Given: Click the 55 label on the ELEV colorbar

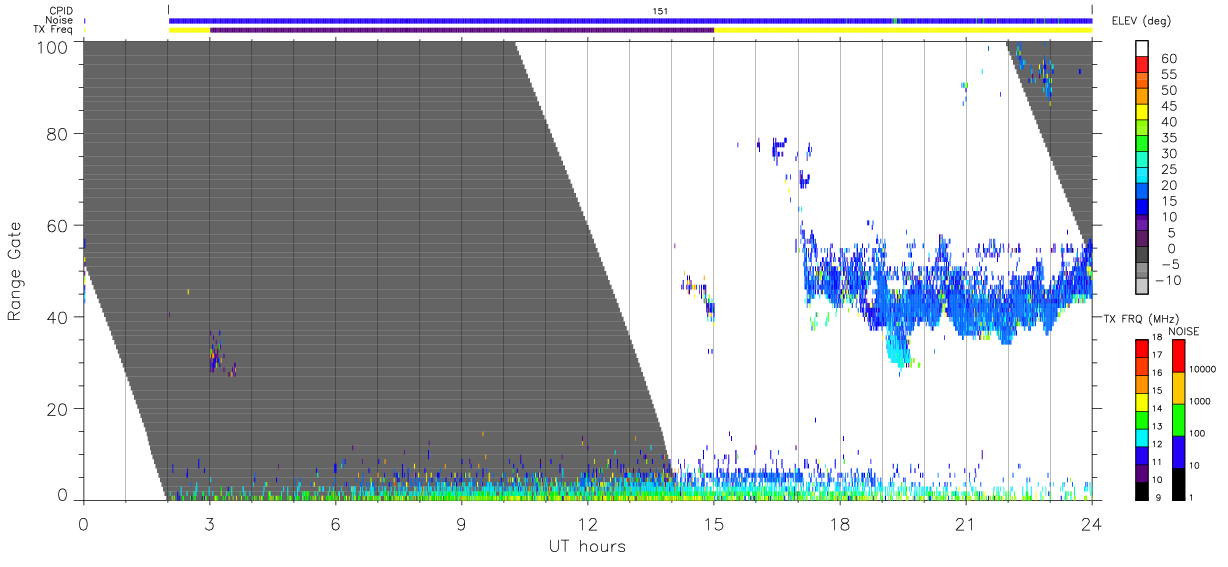Looking at the screenshot, I should pyautogui.click(x=1168, y=75).
